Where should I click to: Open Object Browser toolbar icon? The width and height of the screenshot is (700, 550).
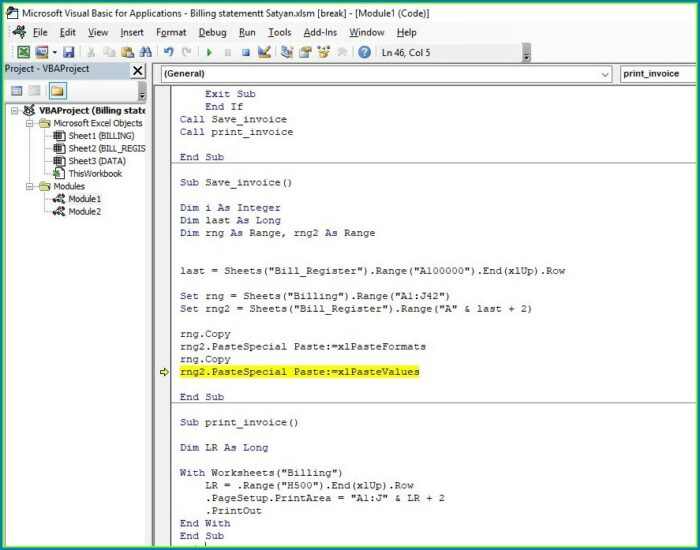[324, 52]
